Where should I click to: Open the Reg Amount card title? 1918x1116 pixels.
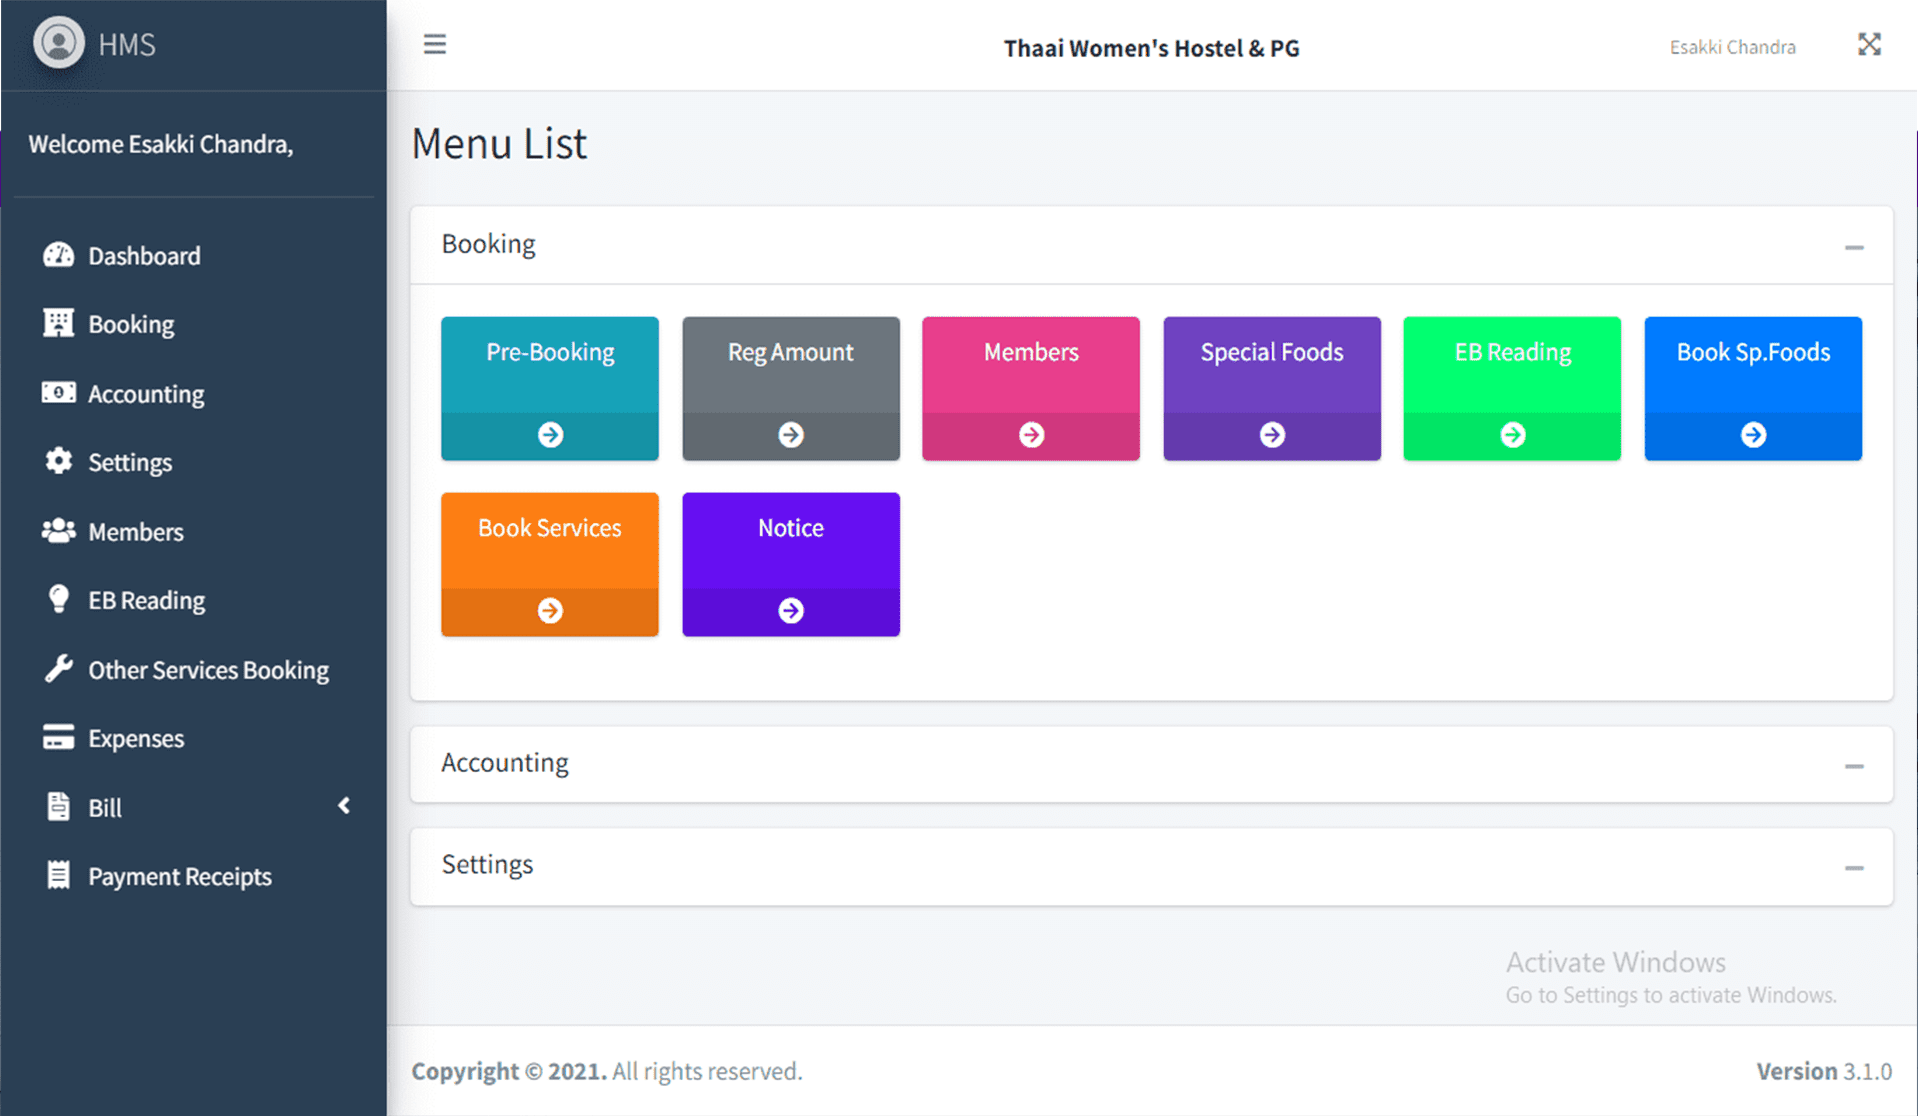[791, 352]
